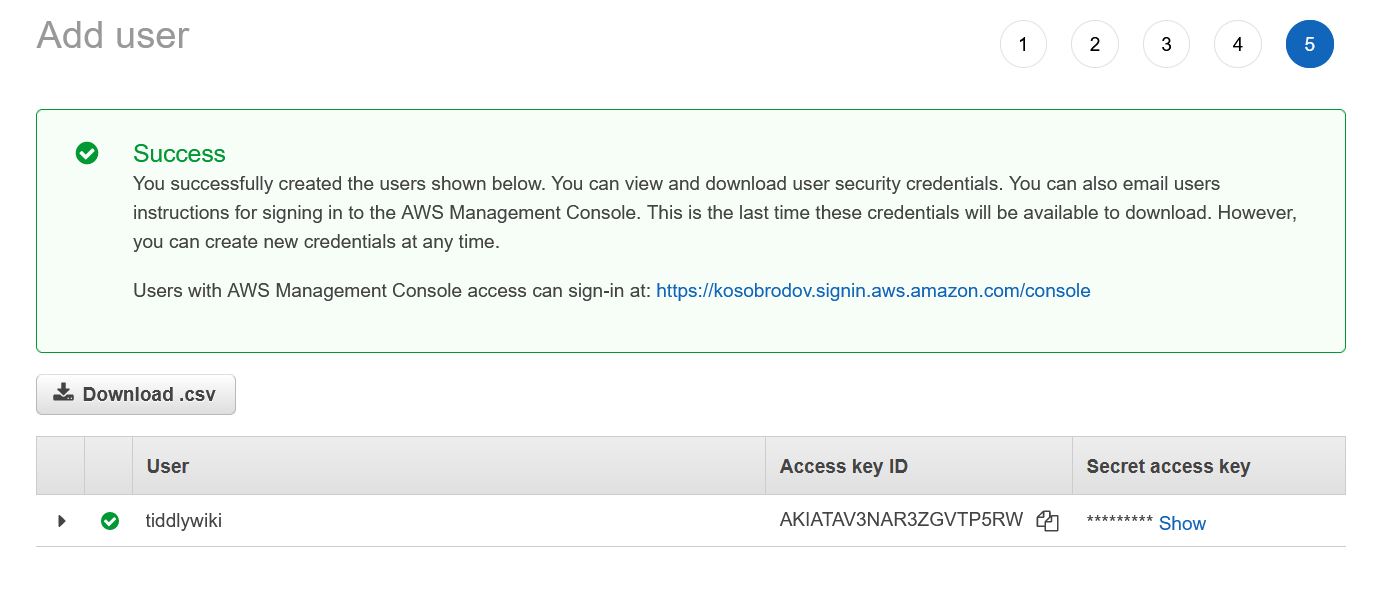This screenshot has height=589, width=1393.
Task: Download the credentials .csv file
Action: tap(136, 394)
